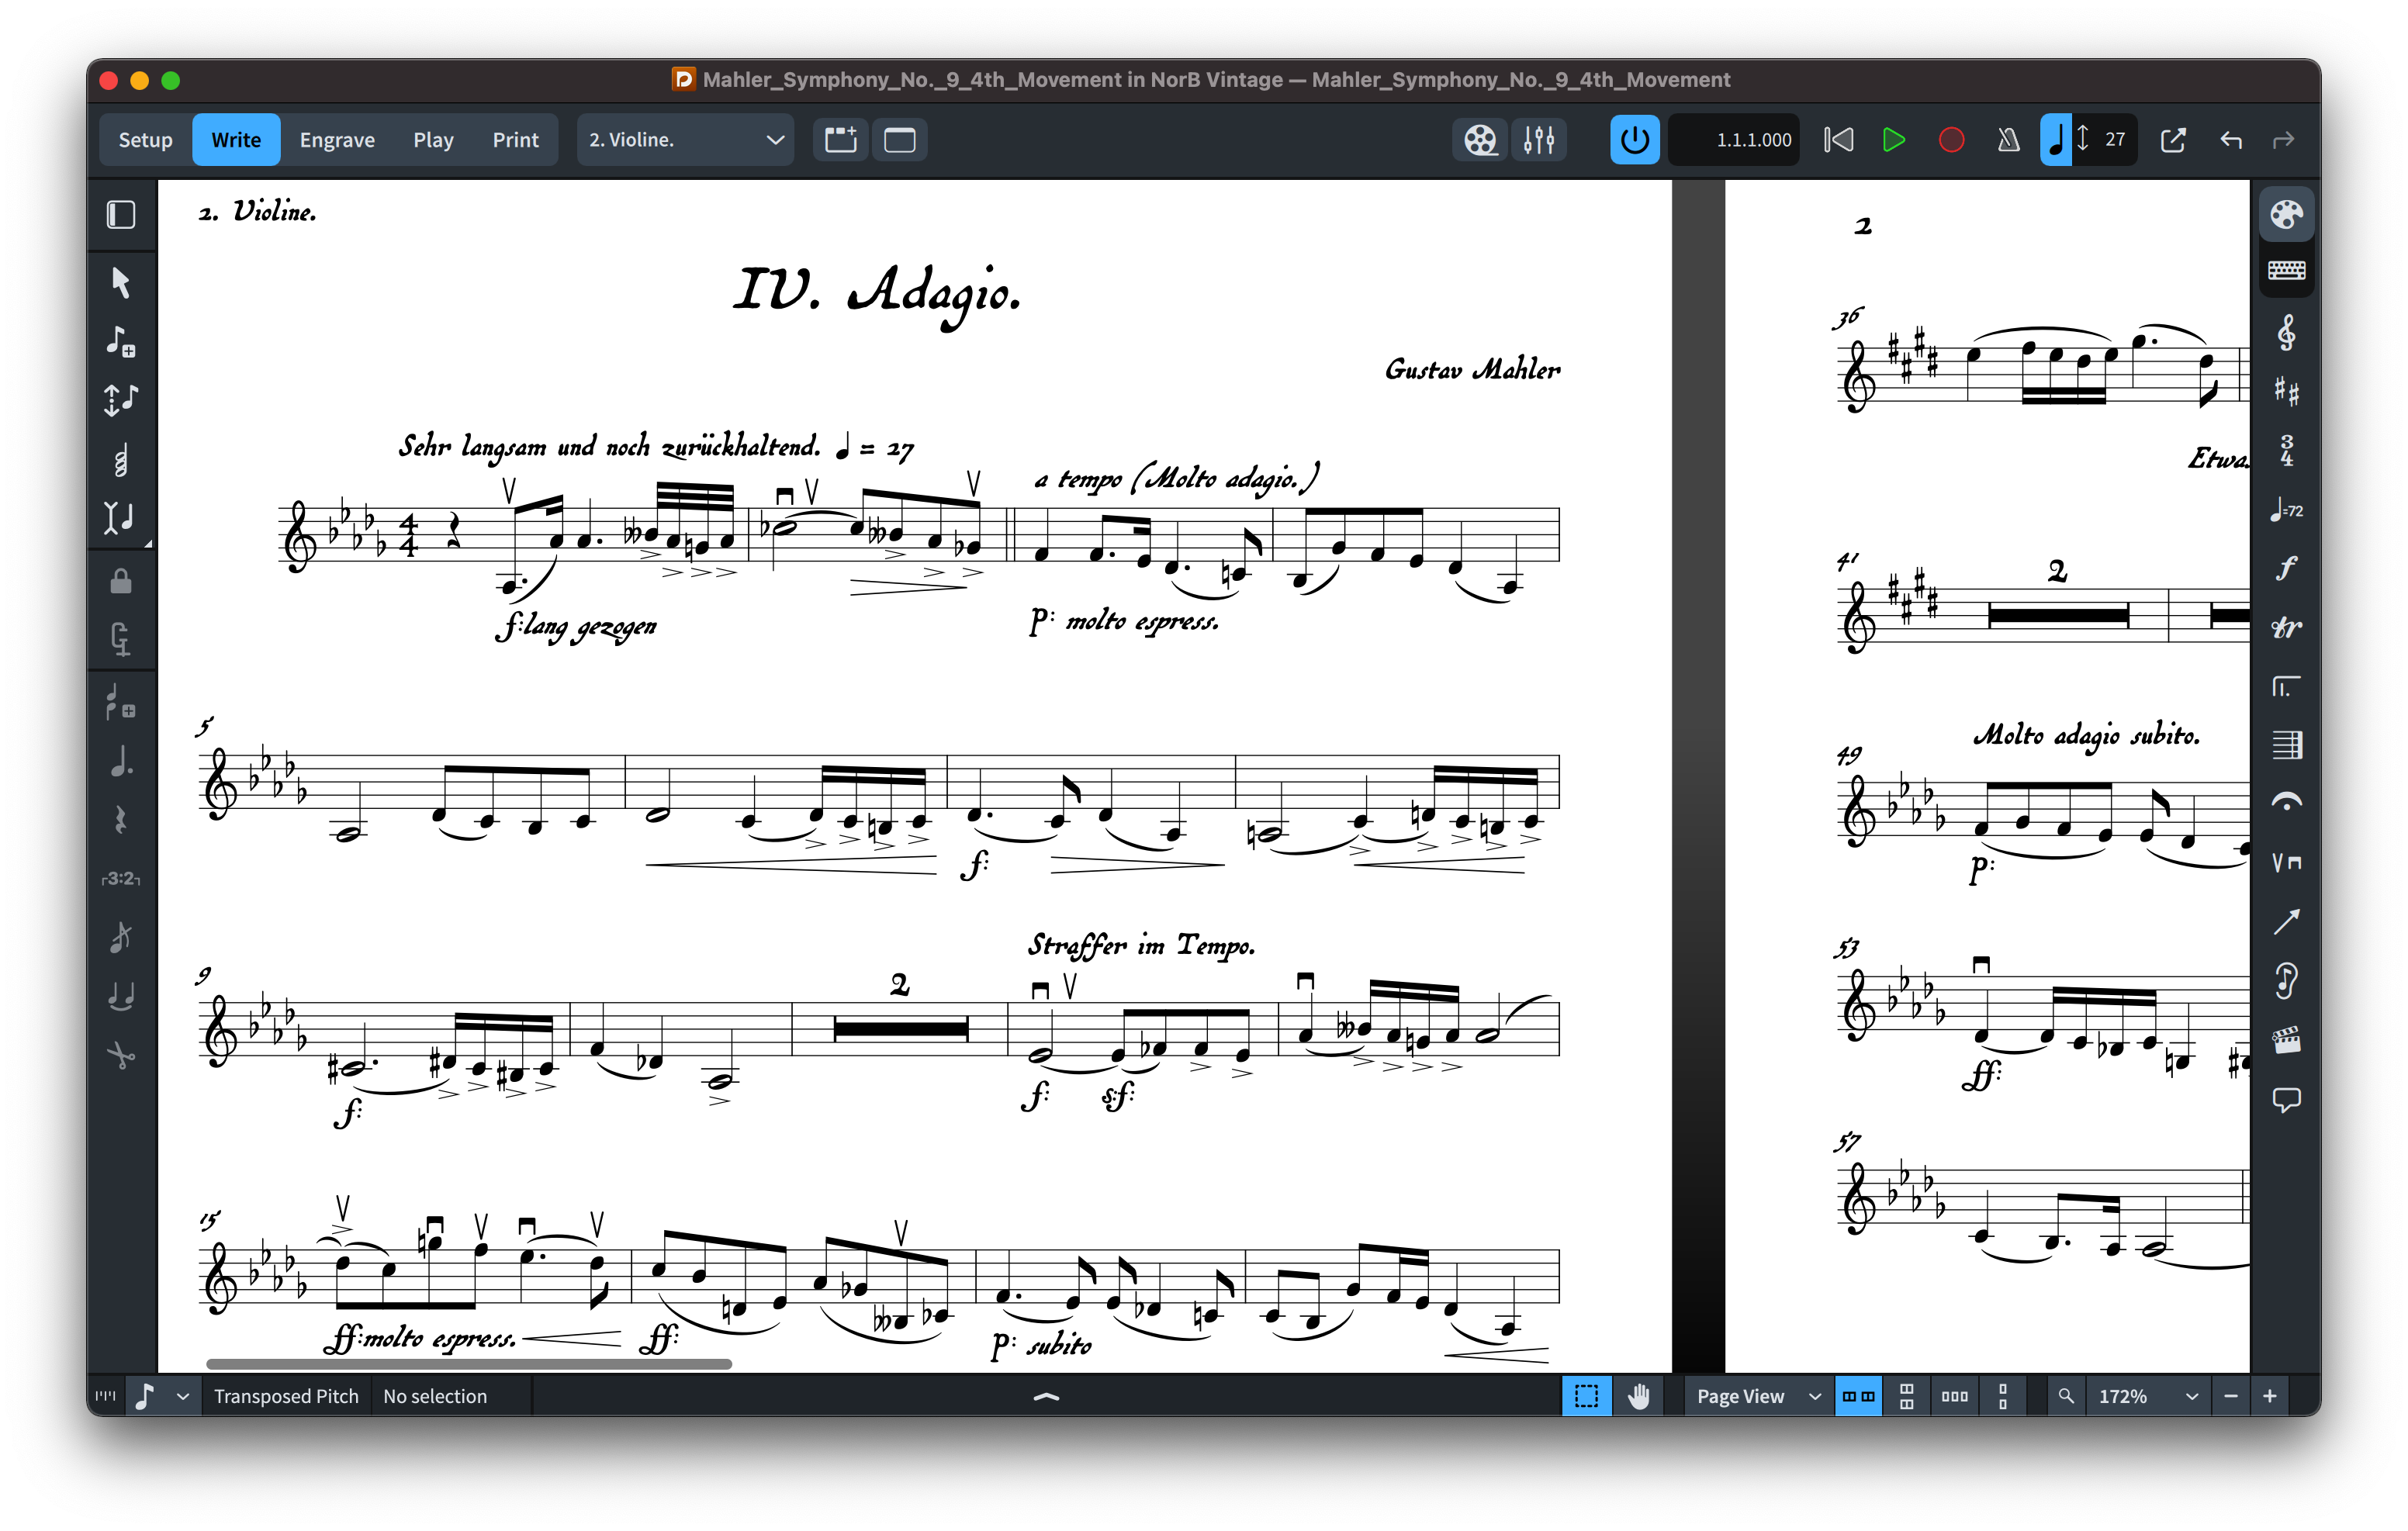Open Key Signatures panel

pos(2286,391)
